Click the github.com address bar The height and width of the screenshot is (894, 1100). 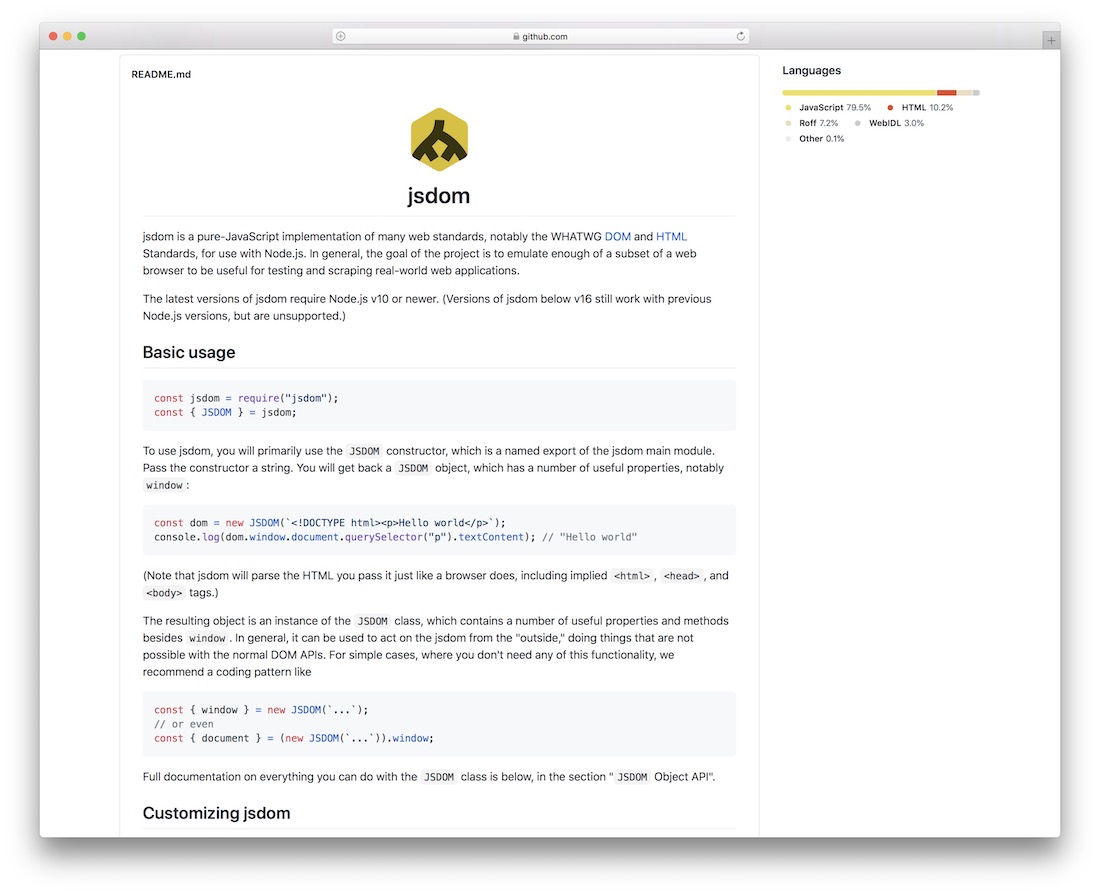pyautogui.click(x=540, y=36)
